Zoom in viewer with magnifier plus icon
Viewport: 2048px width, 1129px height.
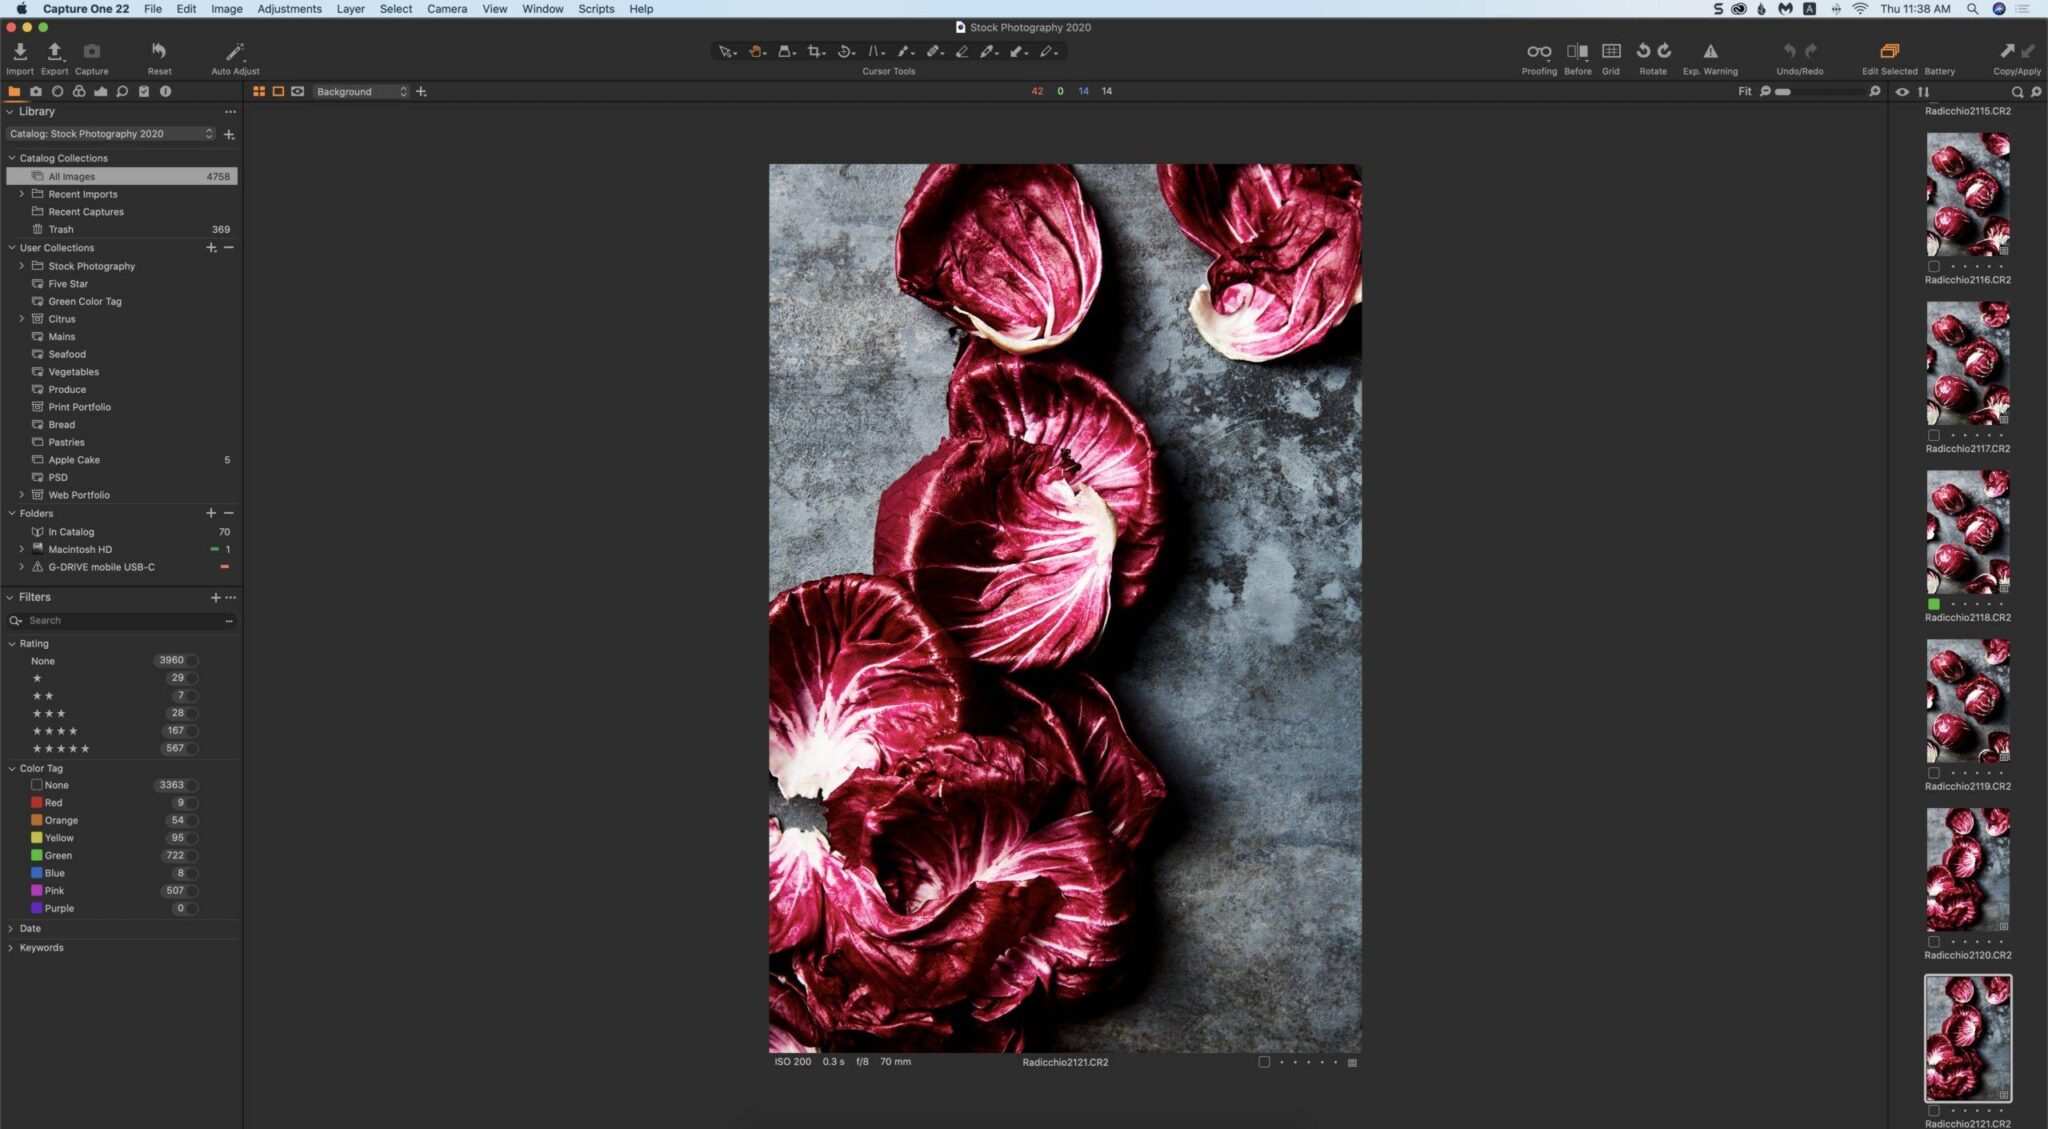1874,91
